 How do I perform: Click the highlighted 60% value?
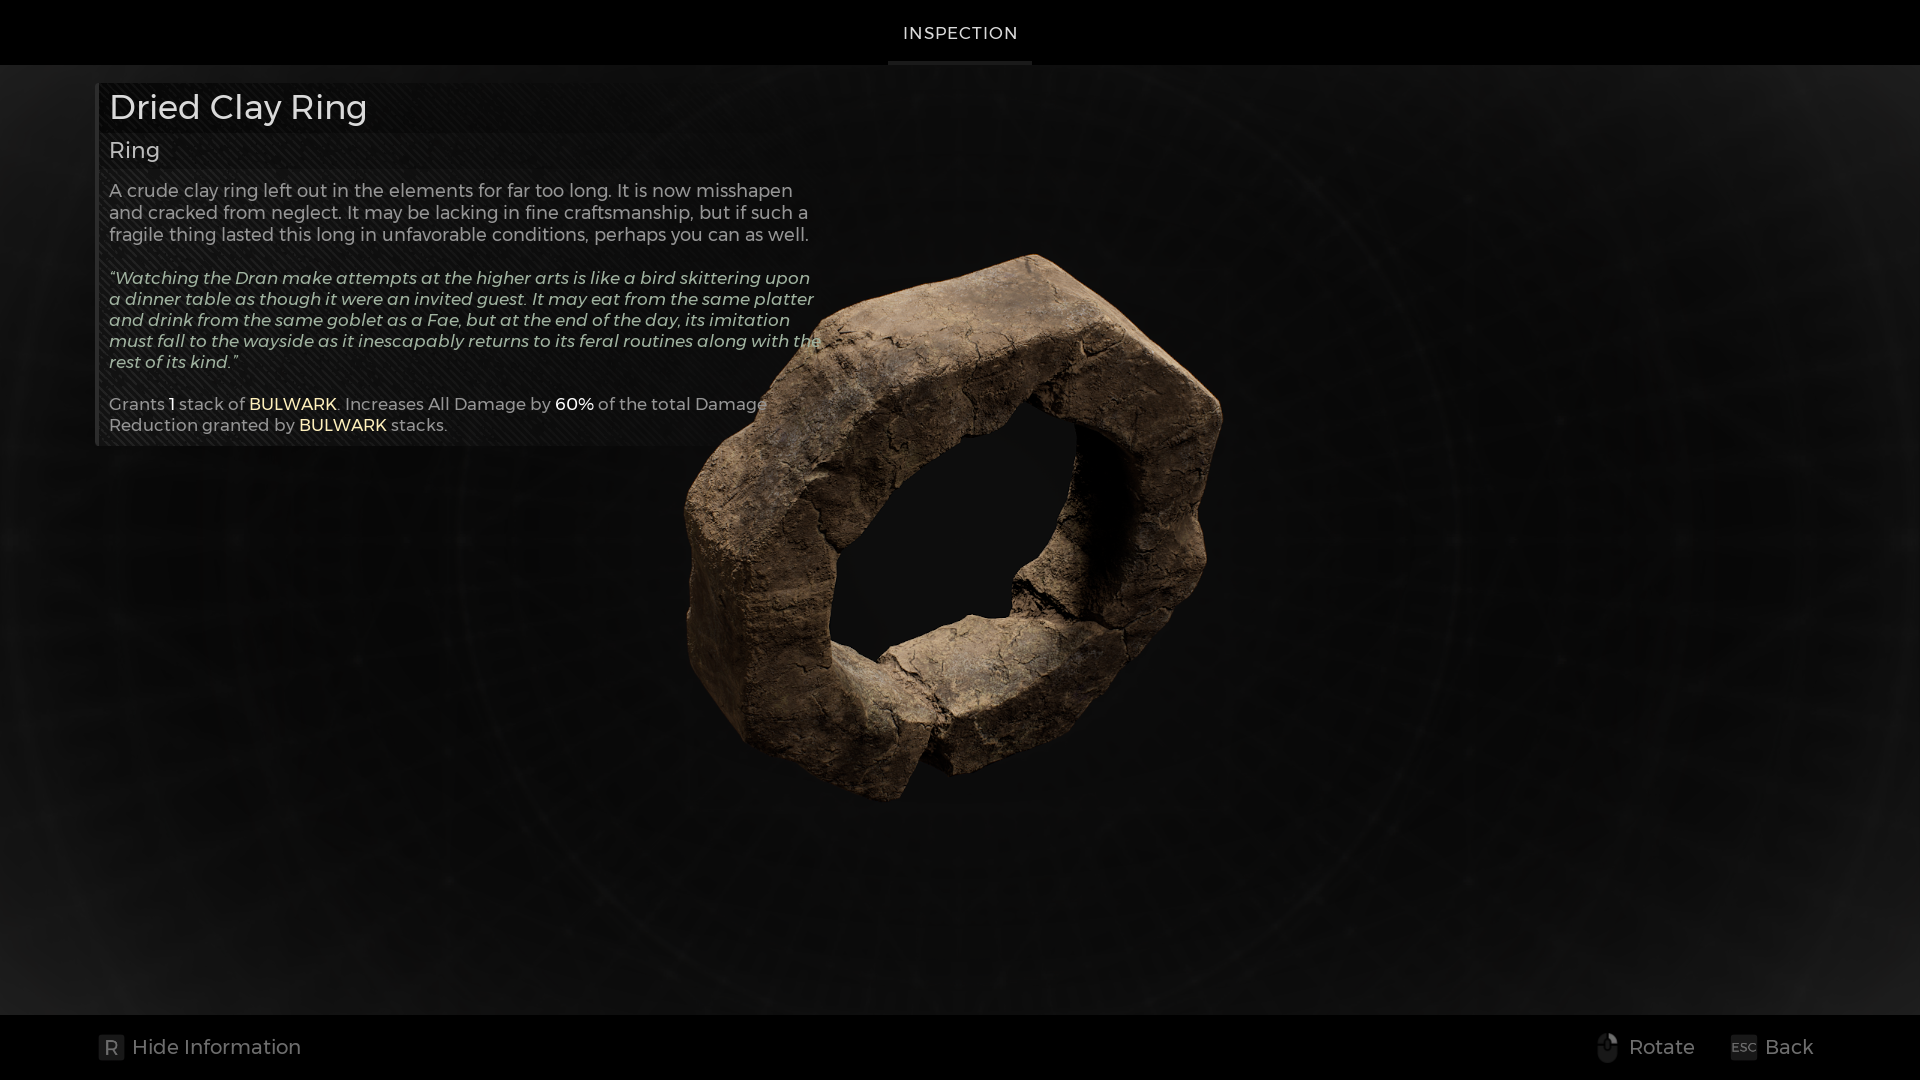point(573,405)
